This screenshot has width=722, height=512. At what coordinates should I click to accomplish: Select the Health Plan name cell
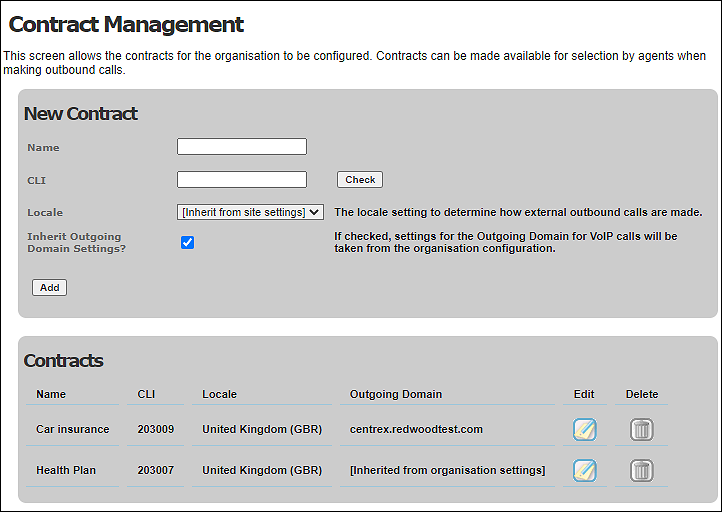click(66, 470)
